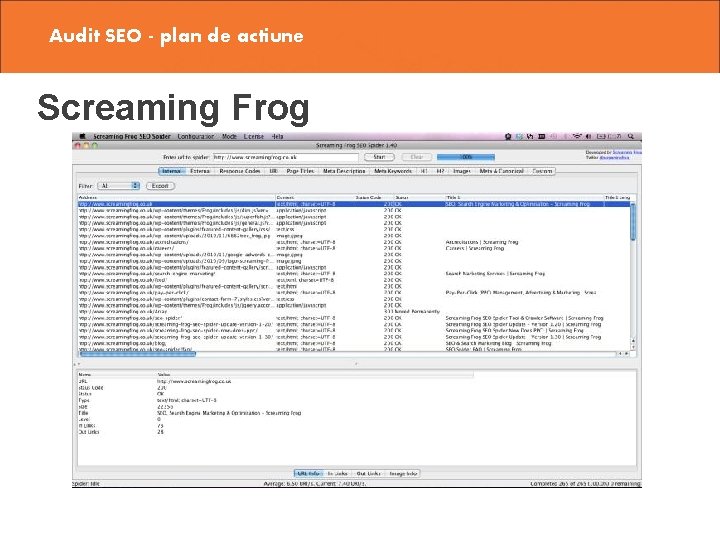Click the Title row in details pane
Image resolution: width=720 pixels, height=540 pixels.
276,413
